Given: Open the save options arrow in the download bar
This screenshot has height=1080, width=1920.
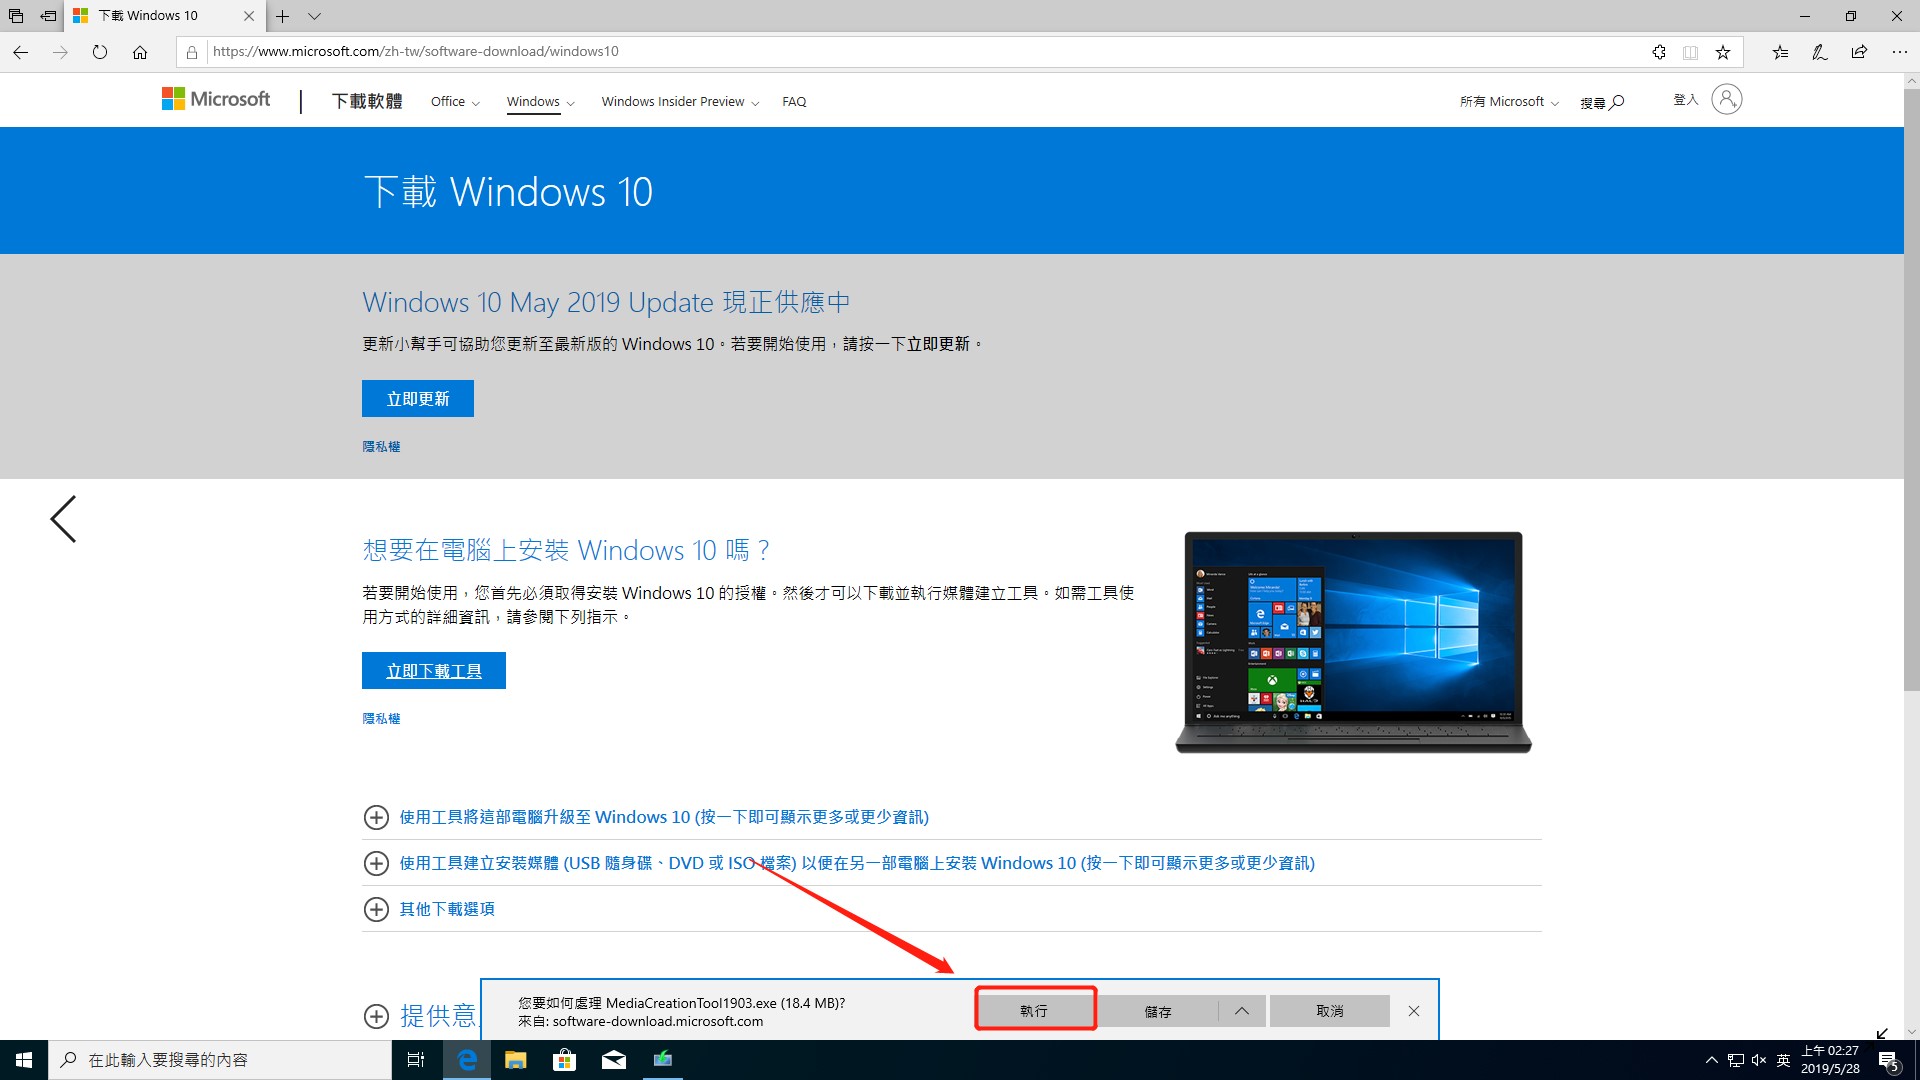Looking at the screenshot, I should (1241, 1011).
